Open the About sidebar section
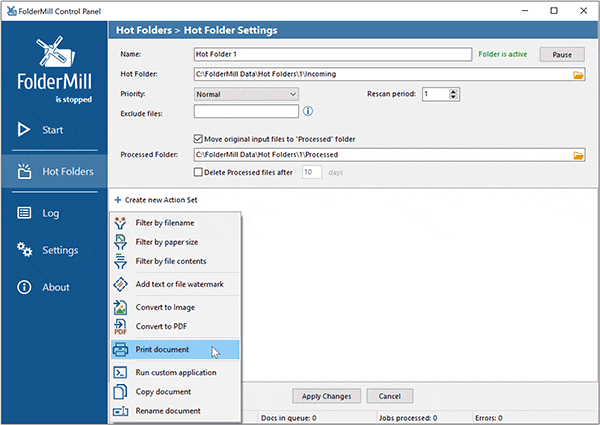 tap(54, 287)
